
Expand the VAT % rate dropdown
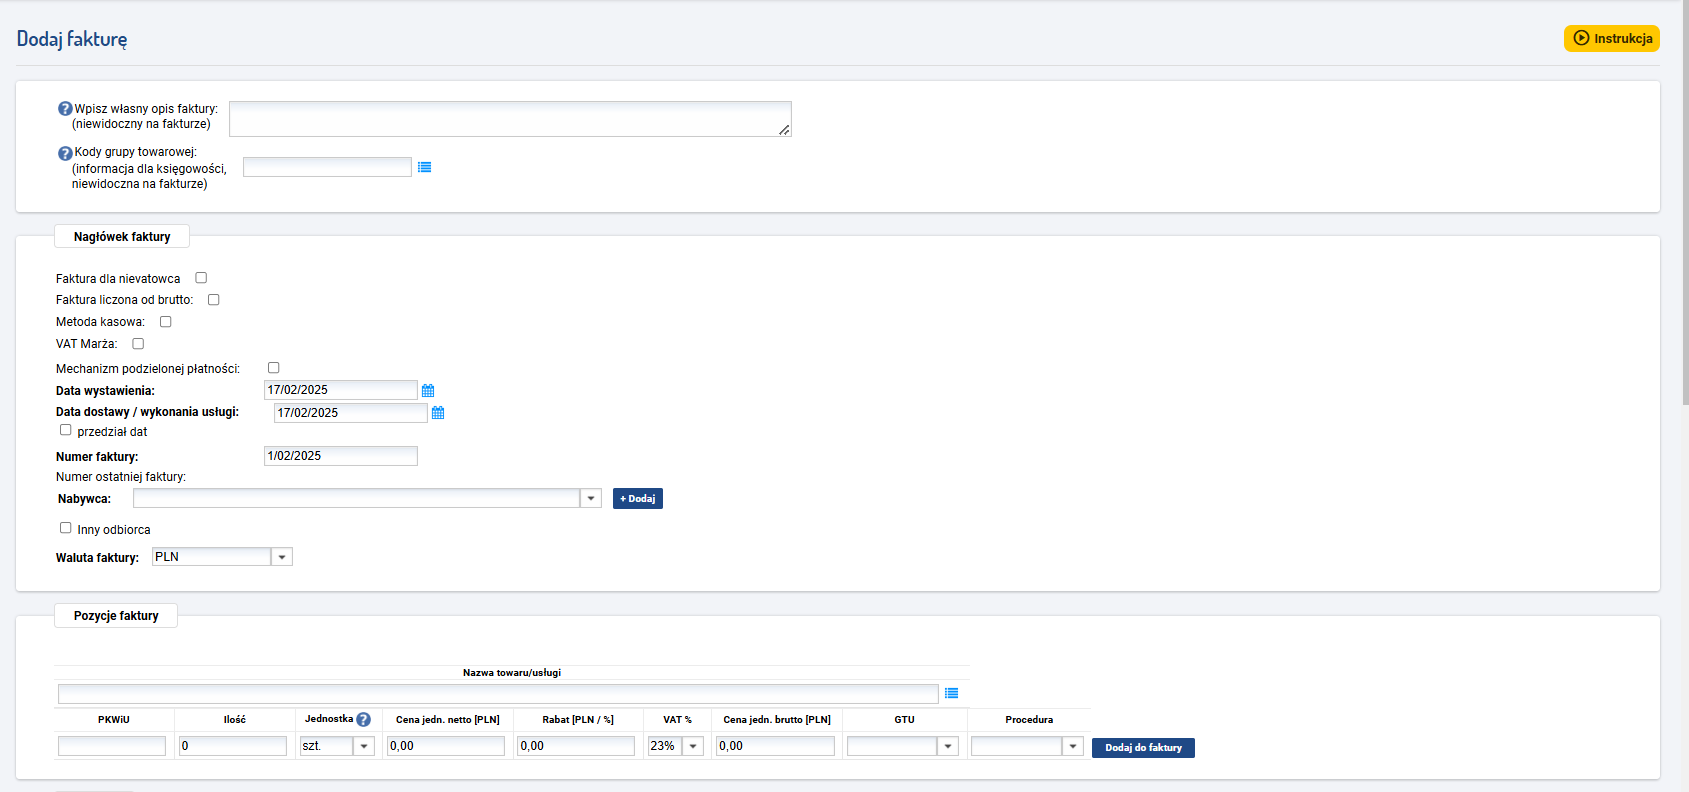pyautogui.click(x=693, y=746)
